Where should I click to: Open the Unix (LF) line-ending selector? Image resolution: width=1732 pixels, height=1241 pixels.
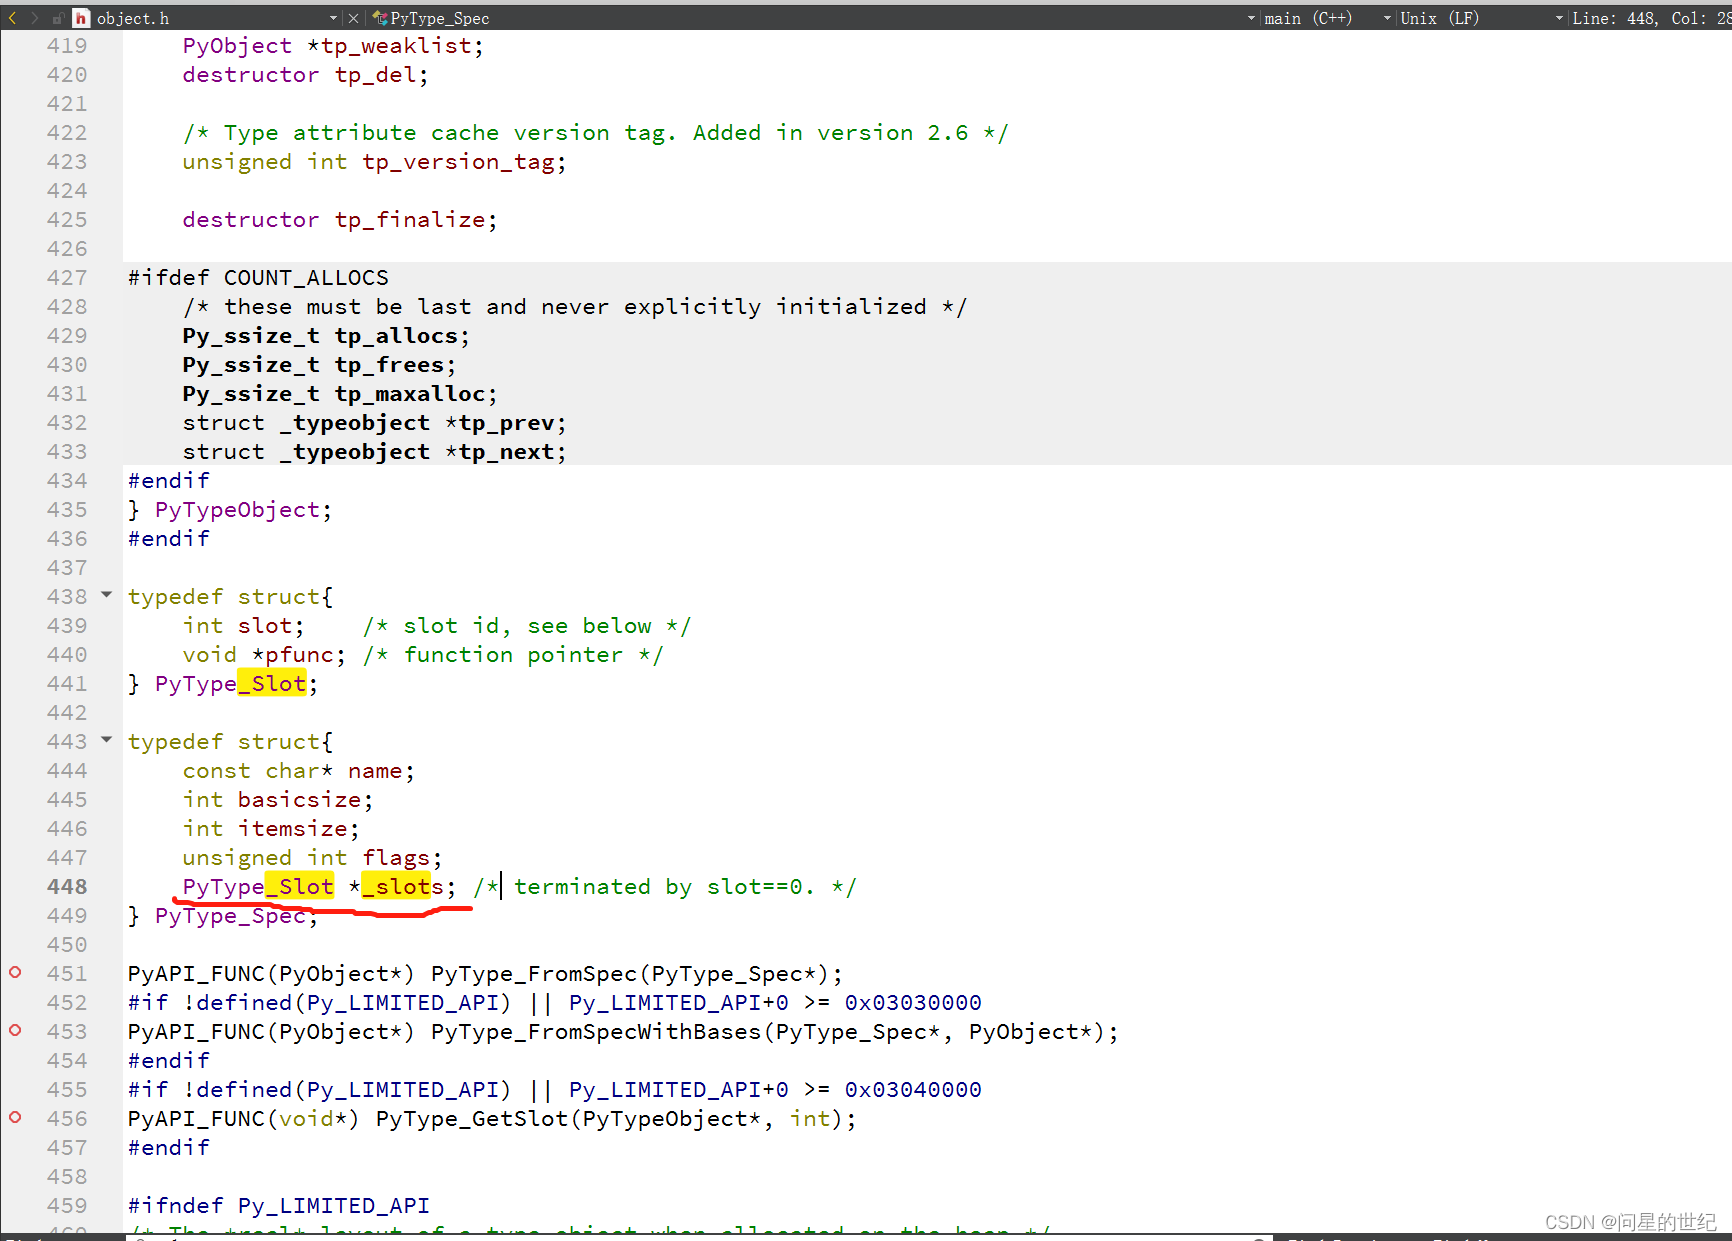pyautogui.click(x=1440, y=17)
